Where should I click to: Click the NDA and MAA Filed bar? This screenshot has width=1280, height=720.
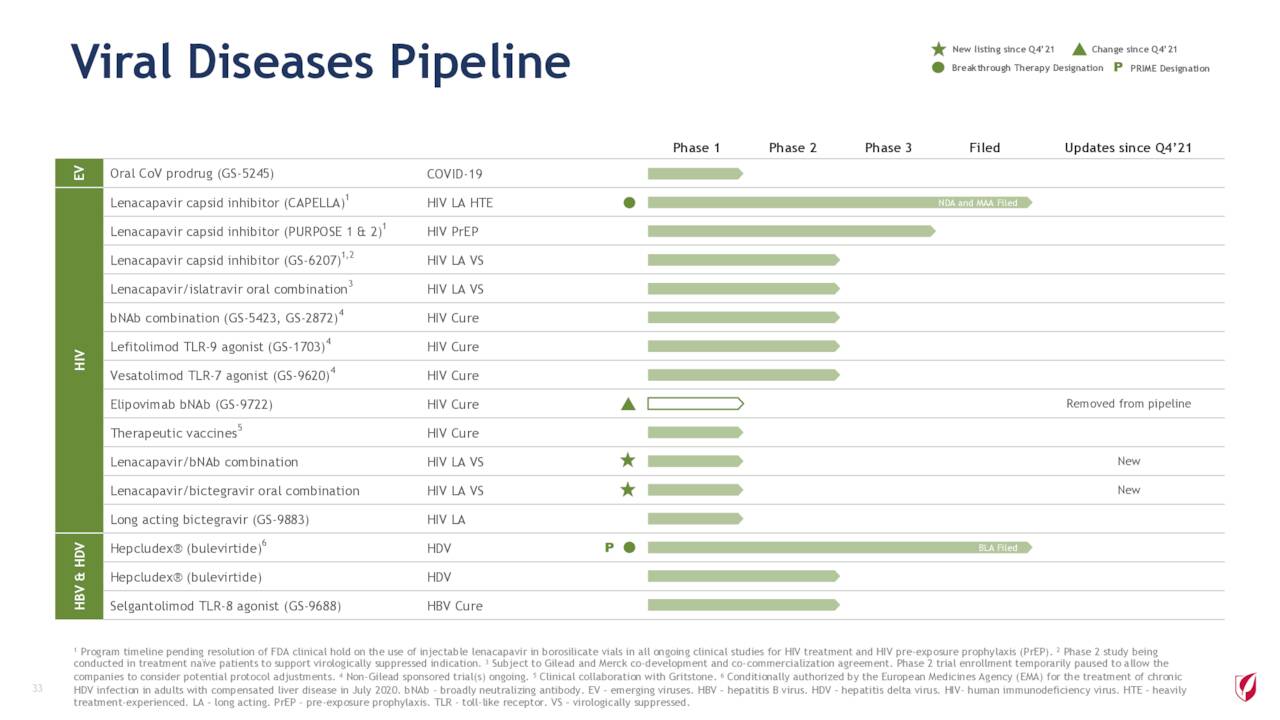(840, 202)
